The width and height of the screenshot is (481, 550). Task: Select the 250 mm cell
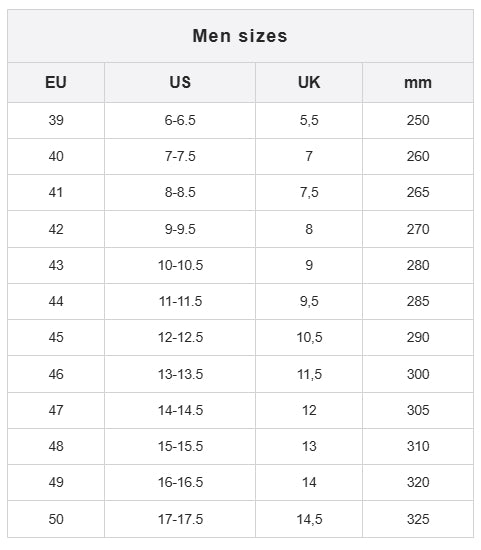click(x=418, y=120)
